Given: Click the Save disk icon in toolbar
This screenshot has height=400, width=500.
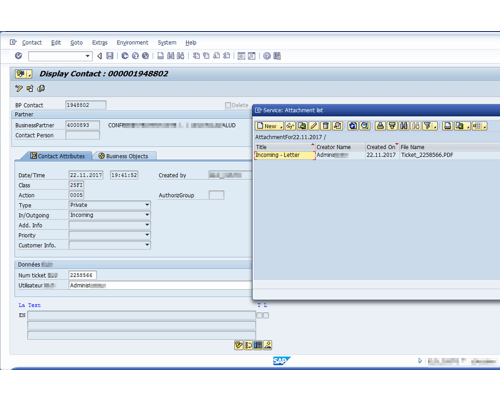Looking at the screenshot, I should (x=110, y=56).
